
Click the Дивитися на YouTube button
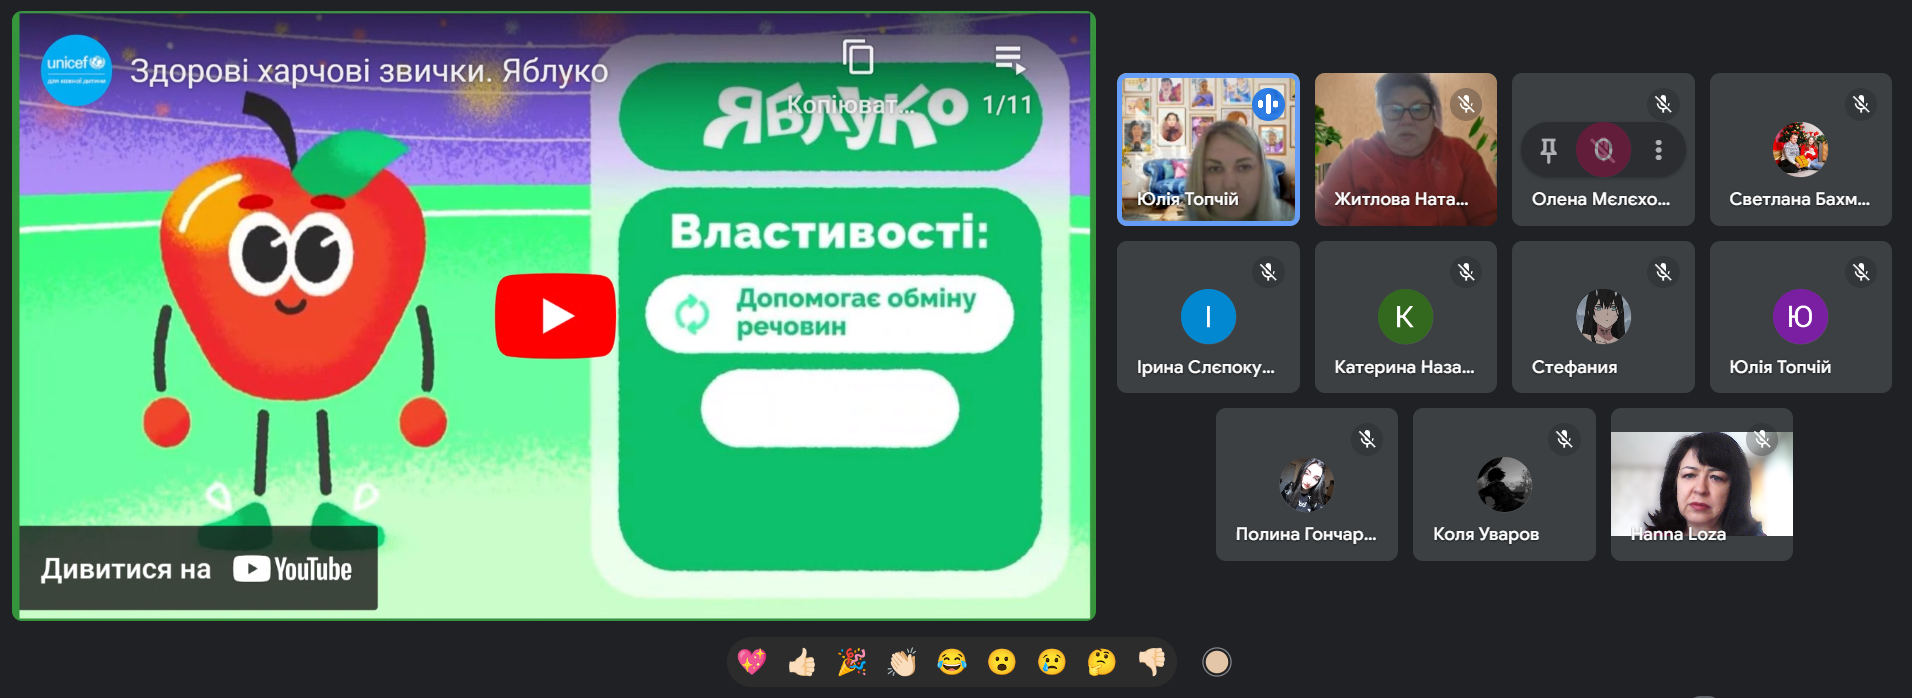tap(198, 569)
